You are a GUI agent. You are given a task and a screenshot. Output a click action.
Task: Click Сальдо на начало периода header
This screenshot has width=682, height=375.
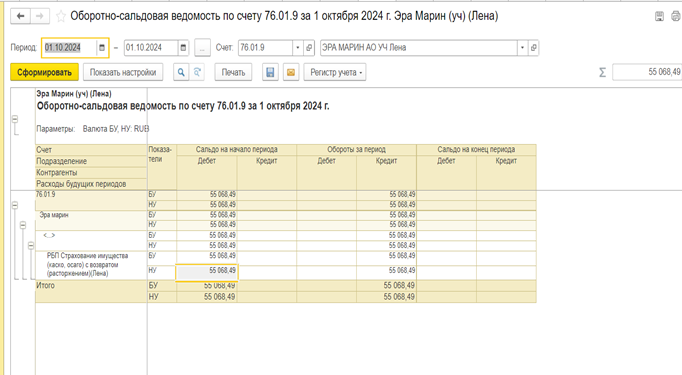[x=237, y=150]
